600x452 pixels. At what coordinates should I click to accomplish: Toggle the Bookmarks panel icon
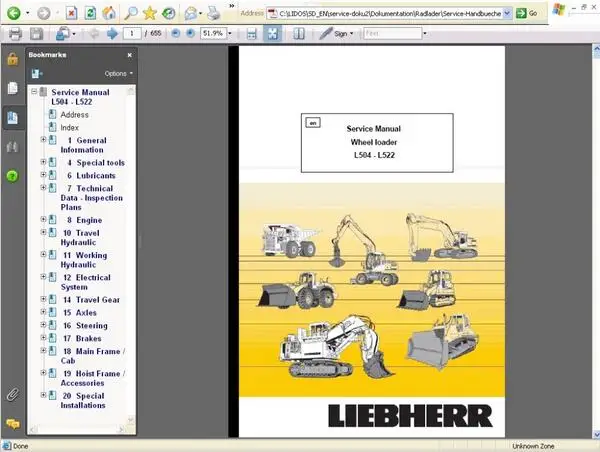pos(13,117)
